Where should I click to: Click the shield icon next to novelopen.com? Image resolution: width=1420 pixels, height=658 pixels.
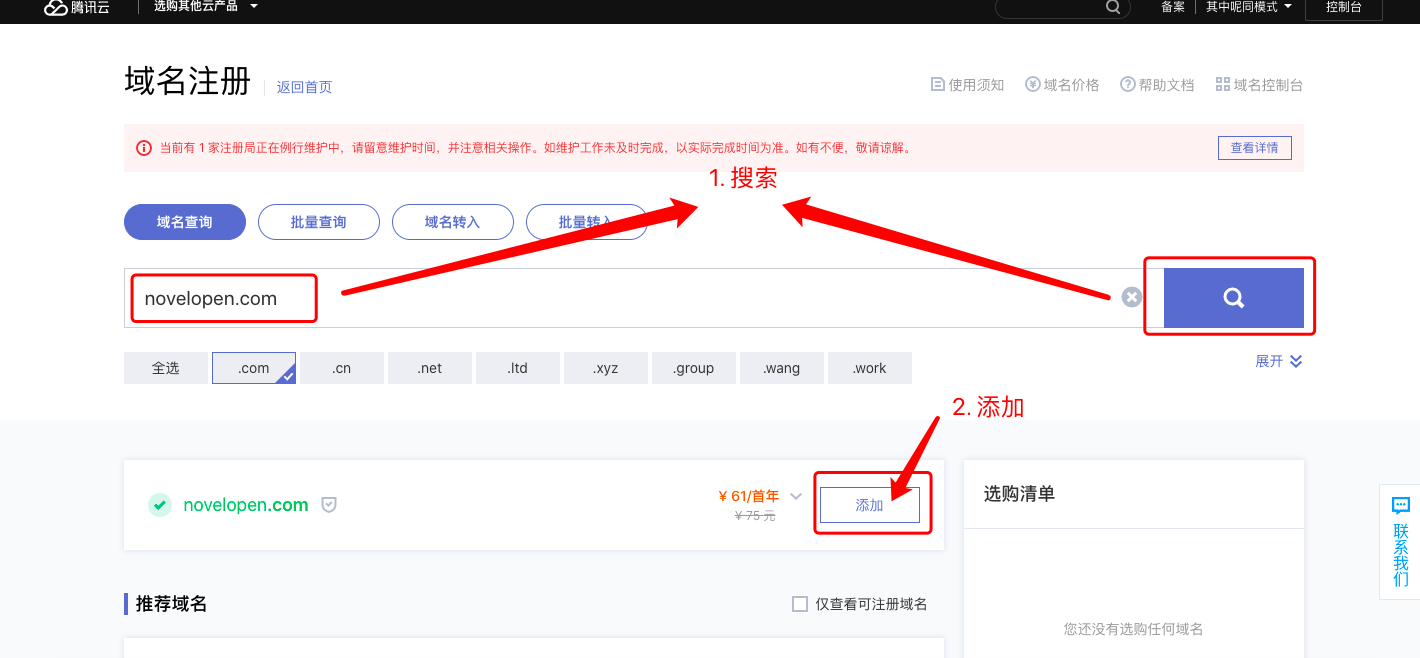[328, 505]
